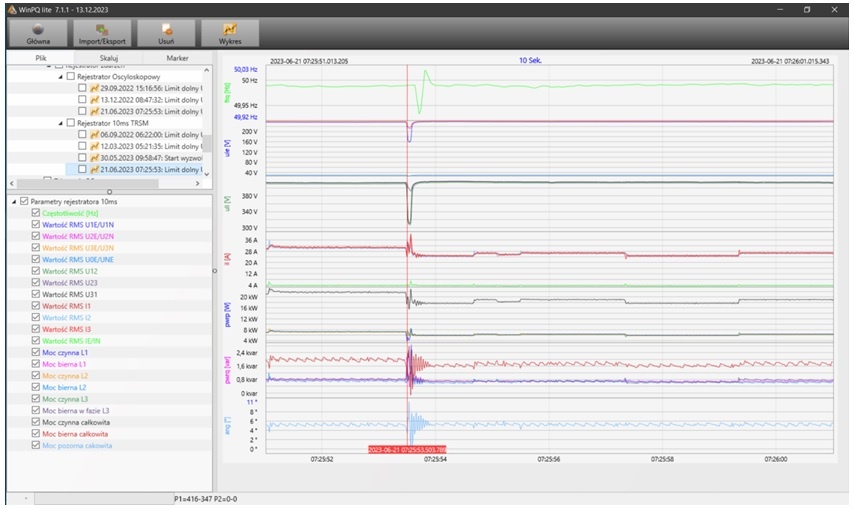Select Wartość RMS IE/IN parameter label

71,341
